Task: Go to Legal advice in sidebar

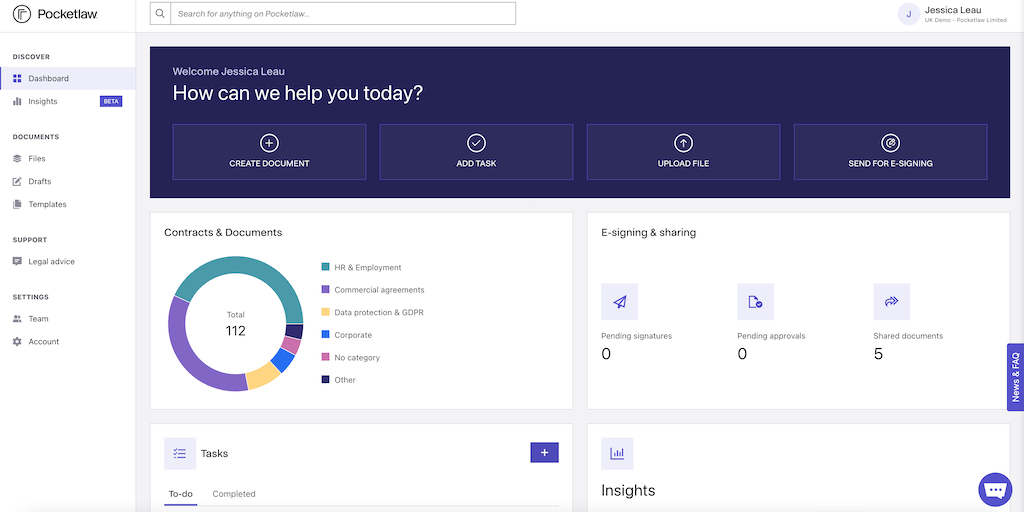Action: tap(51, 262)
